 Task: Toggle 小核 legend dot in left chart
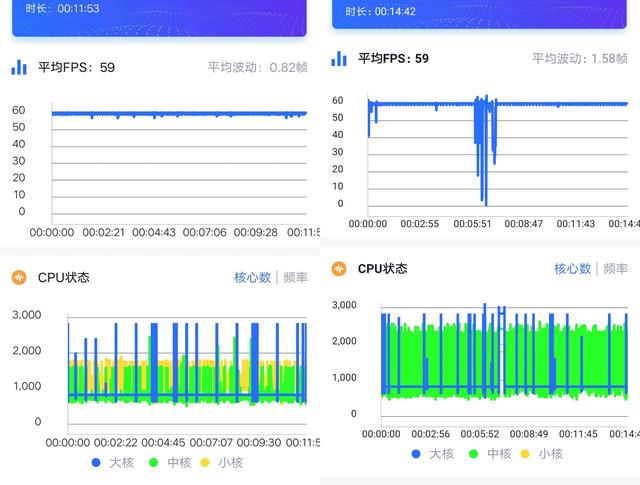pyautogui.click(x=205, y=463)
